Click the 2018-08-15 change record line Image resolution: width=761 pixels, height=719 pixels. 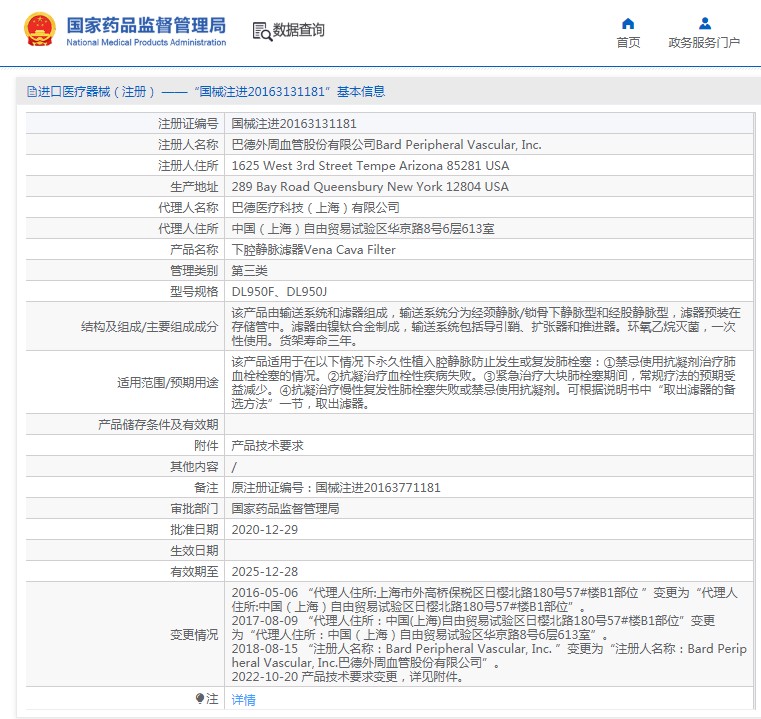(x=489, y=655)
